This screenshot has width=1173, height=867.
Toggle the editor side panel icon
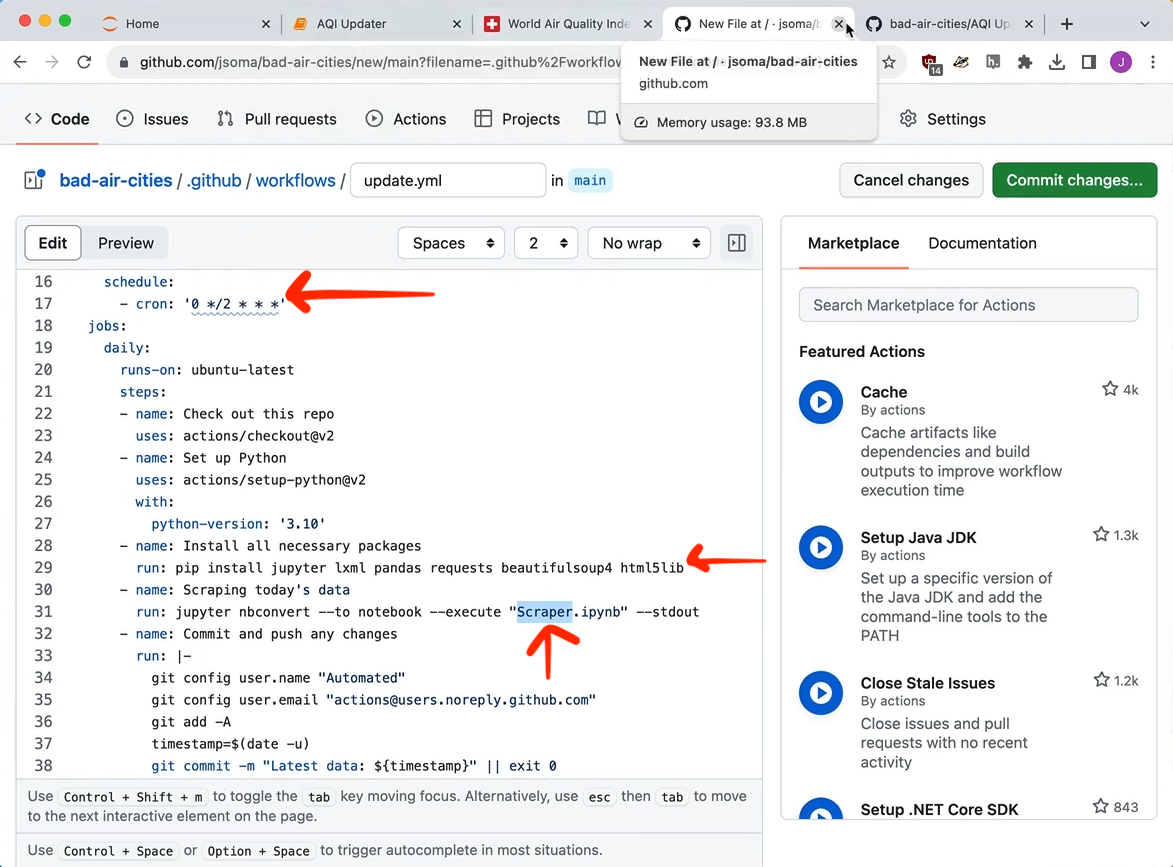(x=737, y=243)
